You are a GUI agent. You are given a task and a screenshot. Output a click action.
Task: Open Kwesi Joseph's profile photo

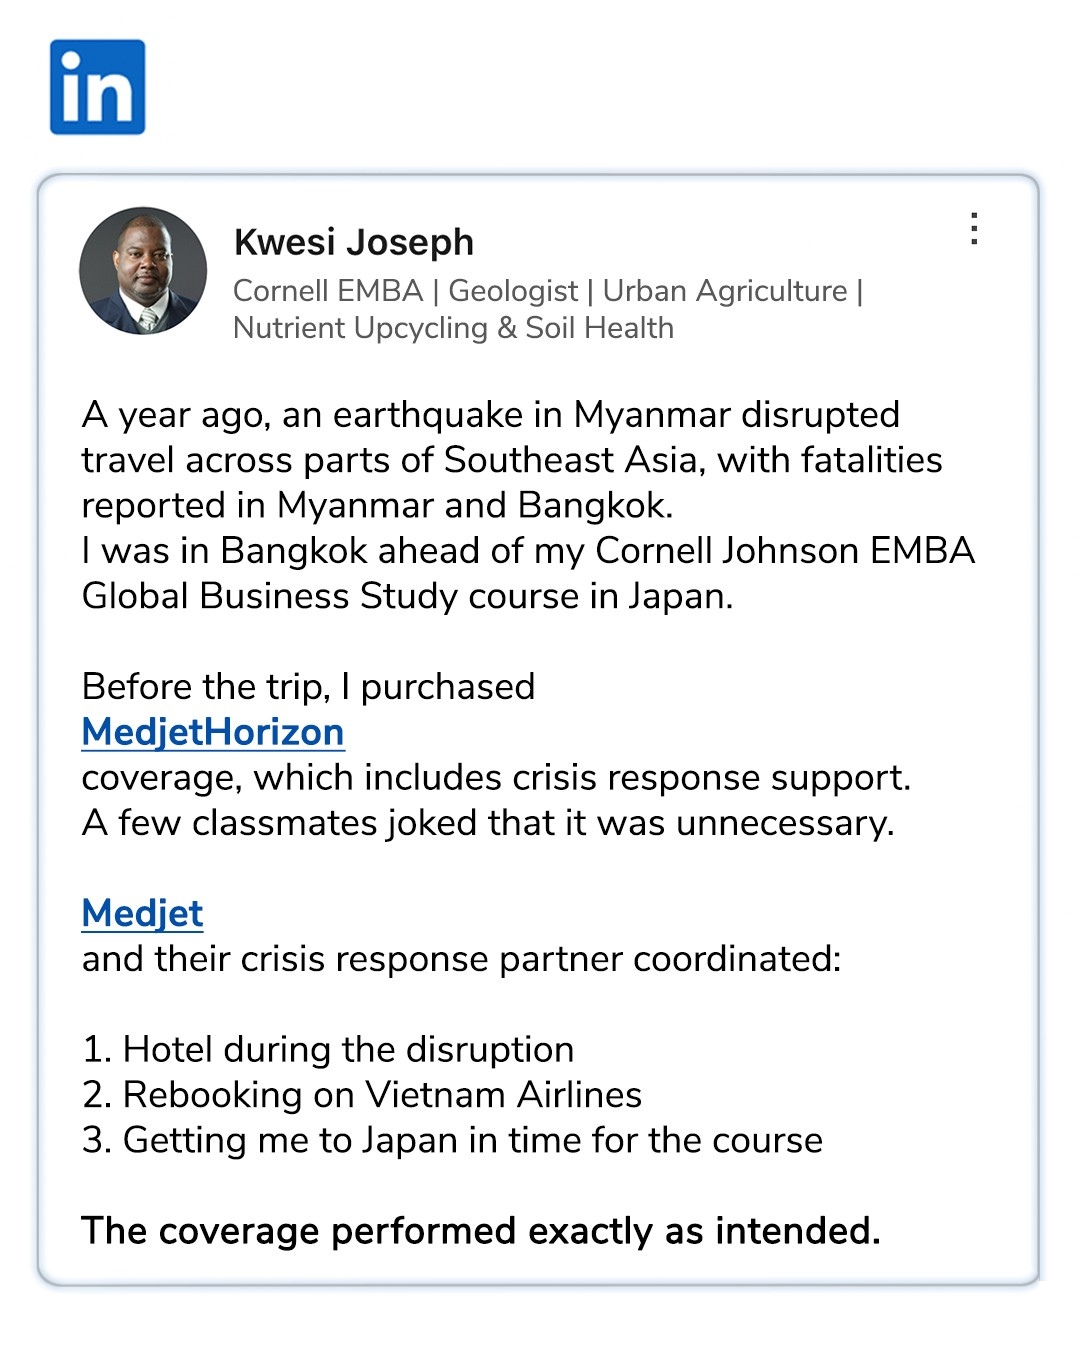pos(143,271)
